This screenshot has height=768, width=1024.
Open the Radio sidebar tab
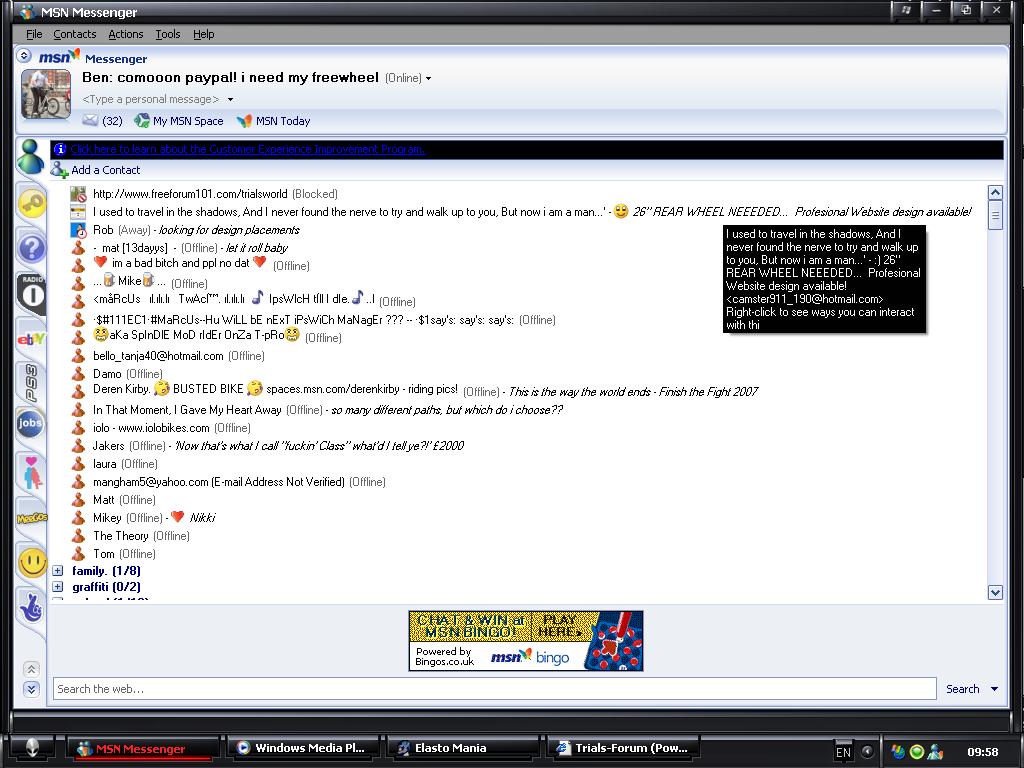coord(31,293)
